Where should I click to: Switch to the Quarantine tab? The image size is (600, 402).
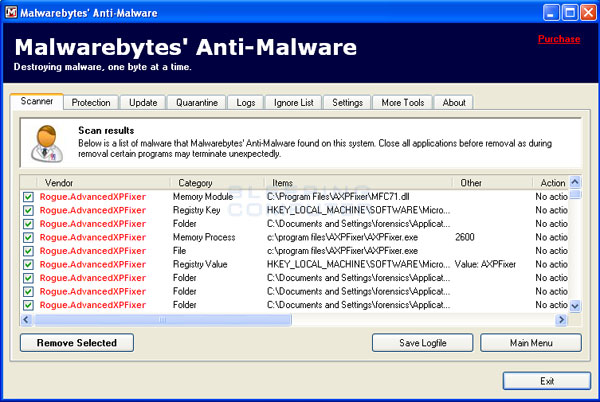(x=197, y=103)
